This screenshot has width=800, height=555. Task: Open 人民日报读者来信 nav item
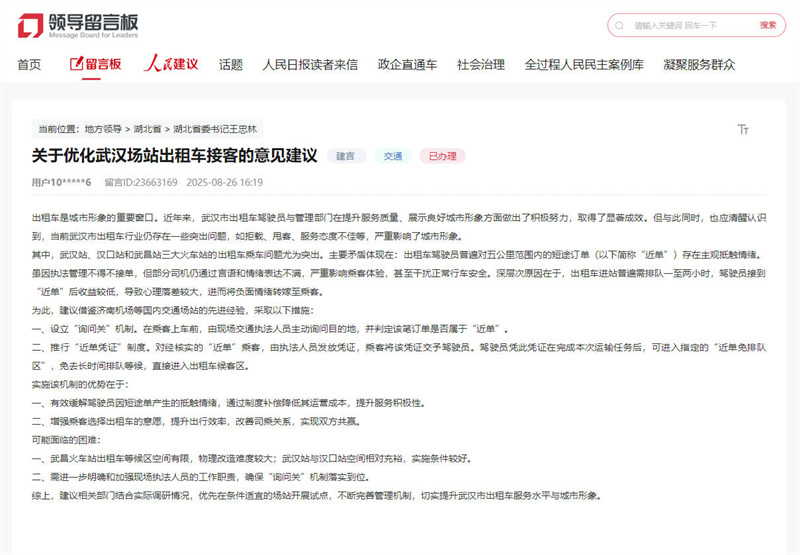pos(310,65)
